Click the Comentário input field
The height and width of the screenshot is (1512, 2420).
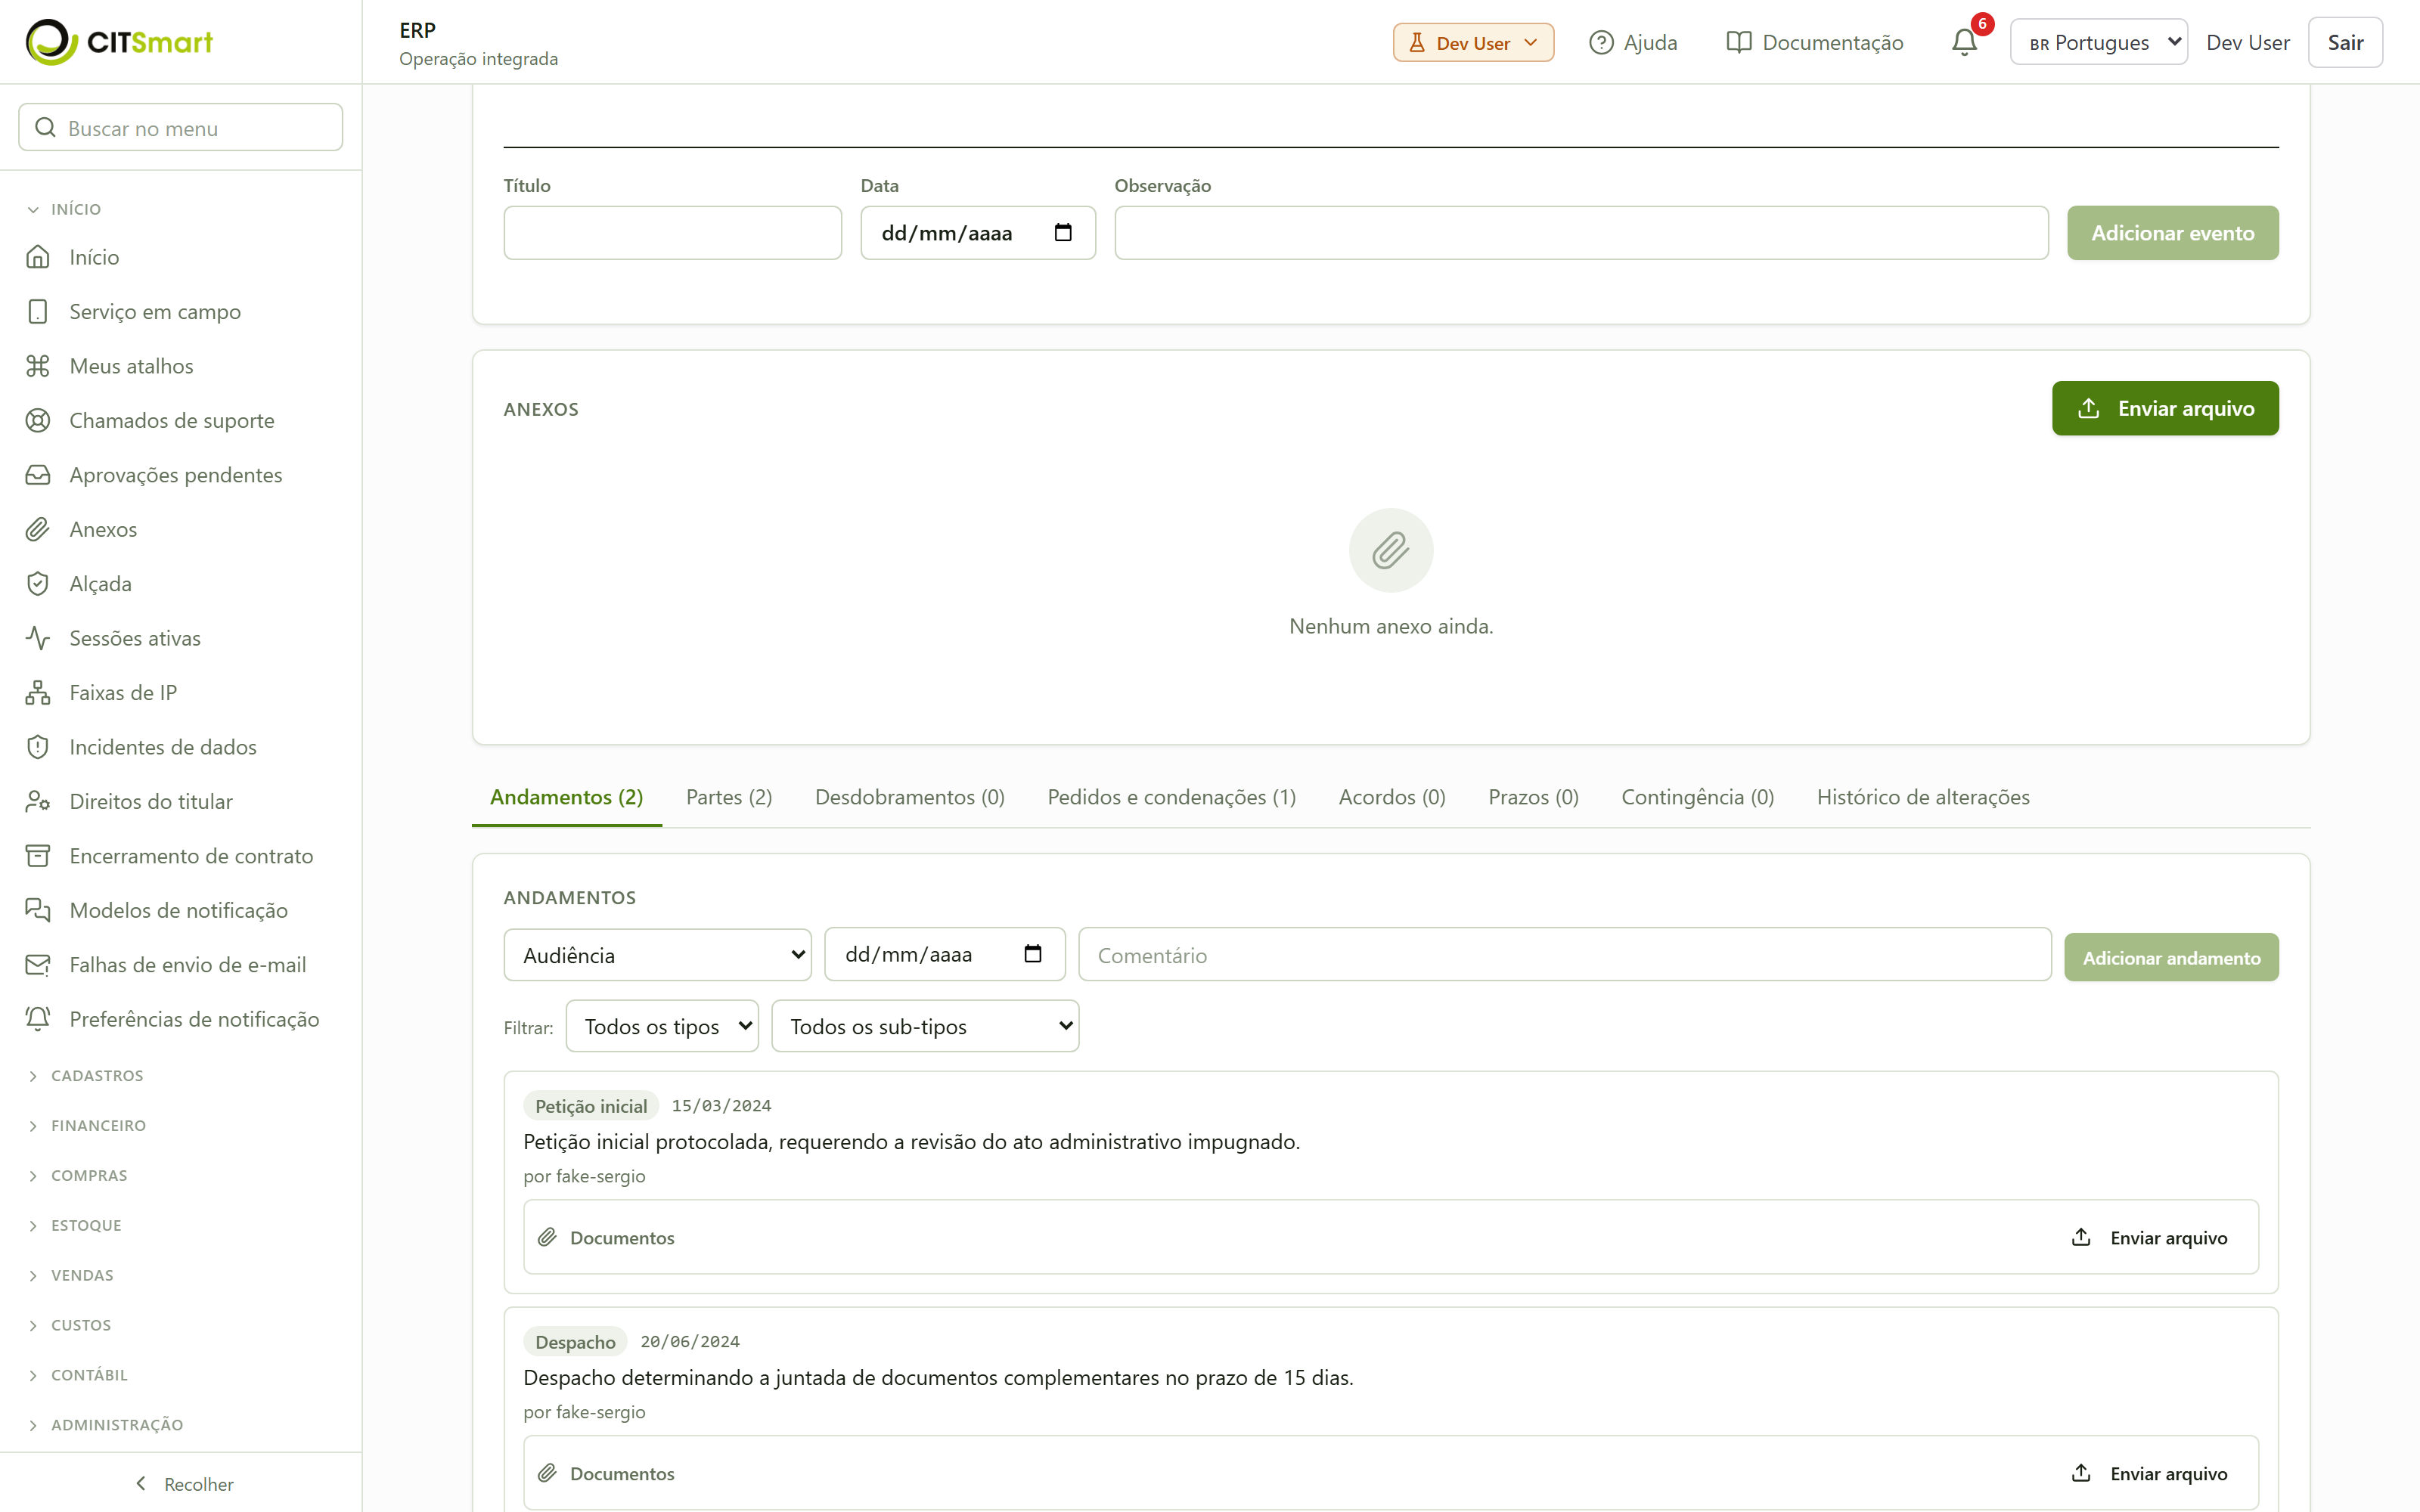tap(1564, 955)
